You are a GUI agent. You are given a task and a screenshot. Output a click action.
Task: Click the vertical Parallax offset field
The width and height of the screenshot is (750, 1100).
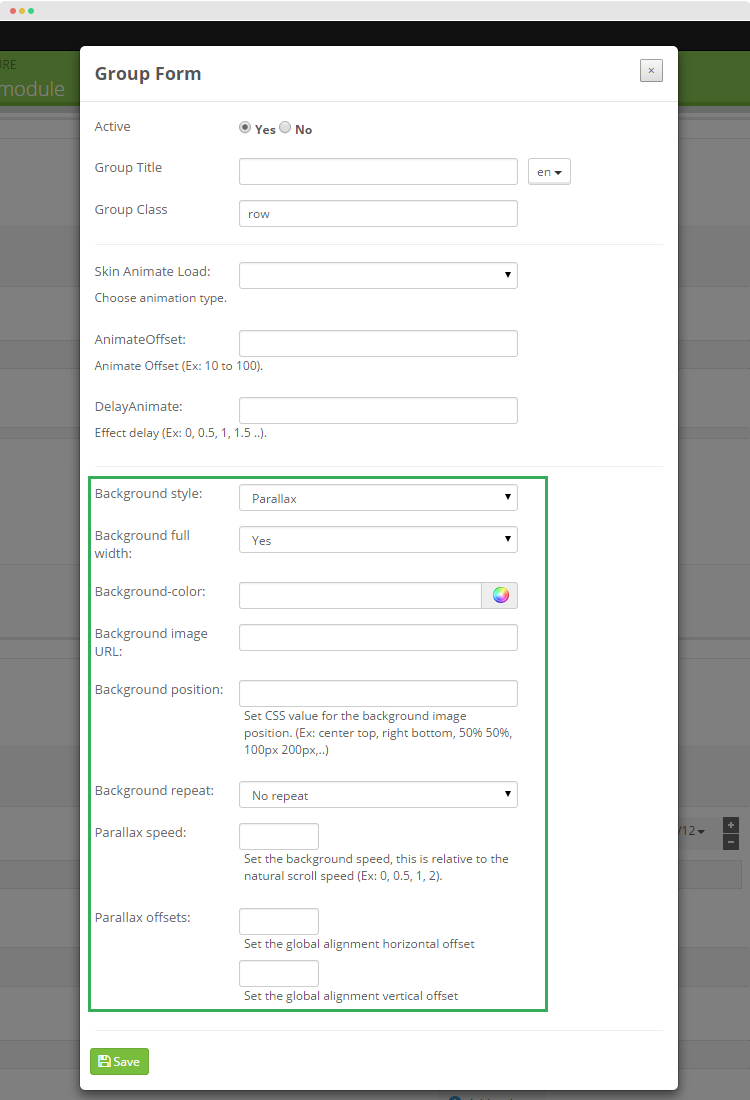pyautogui.click(x=279, y=974)
